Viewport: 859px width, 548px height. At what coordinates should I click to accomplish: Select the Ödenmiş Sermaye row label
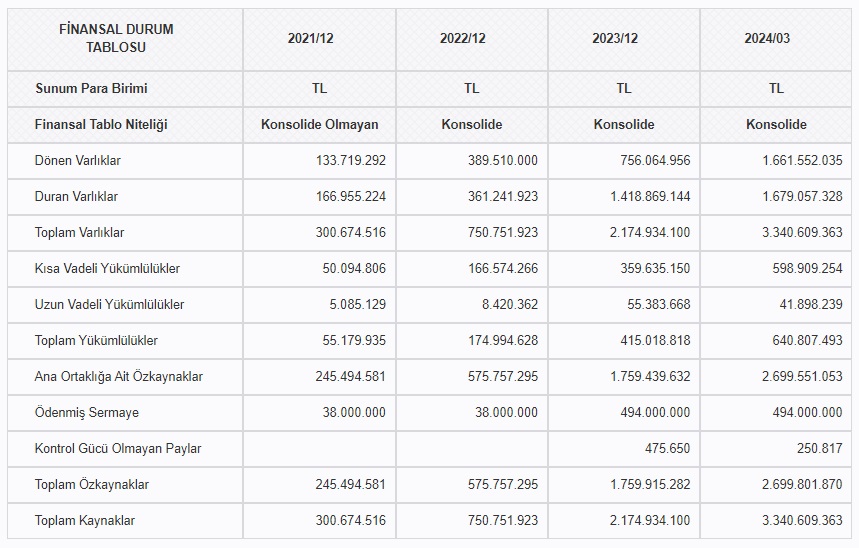(x=87, y=412)
